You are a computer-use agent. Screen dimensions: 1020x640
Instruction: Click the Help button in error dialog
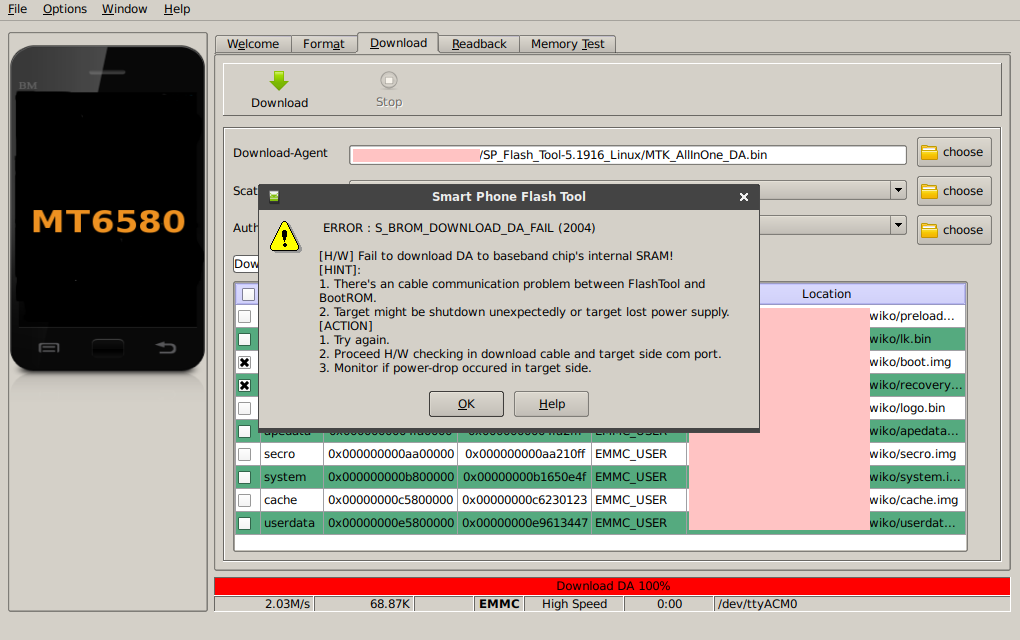(551, 404)
